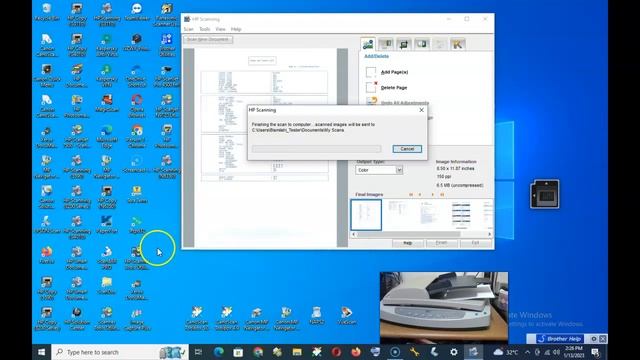The width and height of the screenshot is (640, 360).
Task: Select the K-shaped tab icon in HP Scanning
Action: 458,44
